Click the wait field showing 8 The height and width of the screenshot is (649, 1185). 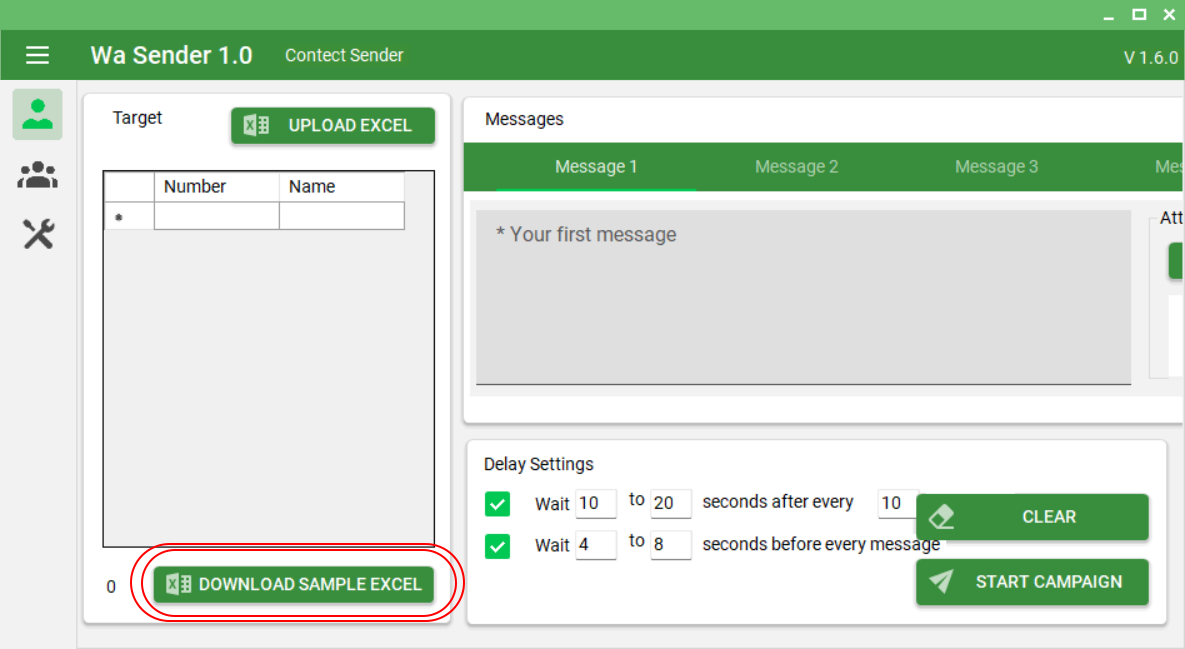coord(670,545)
